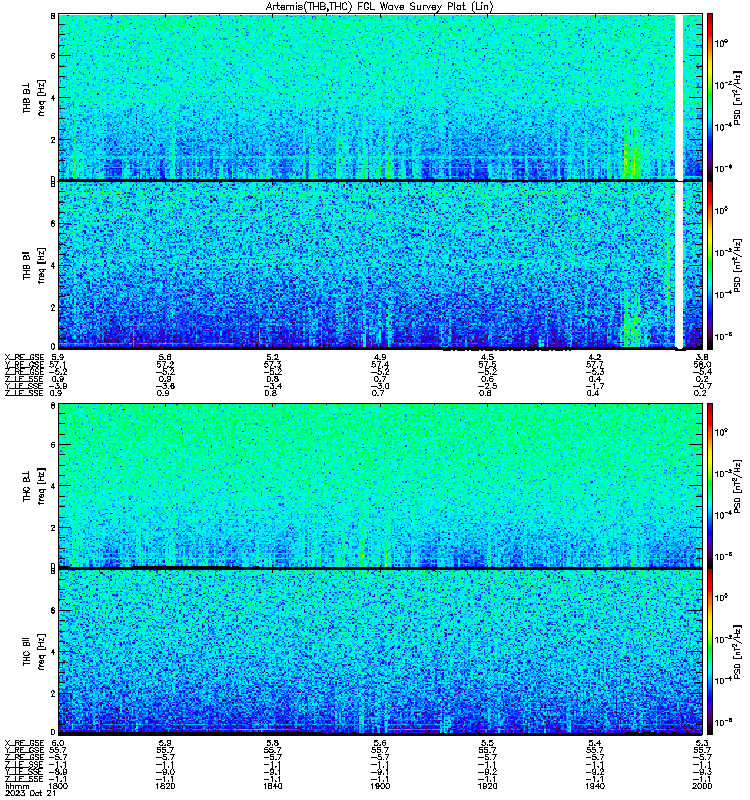The image size is (750, 800).
Task: Click the '2023 Oct 21' date label
Action: (31, 793)
